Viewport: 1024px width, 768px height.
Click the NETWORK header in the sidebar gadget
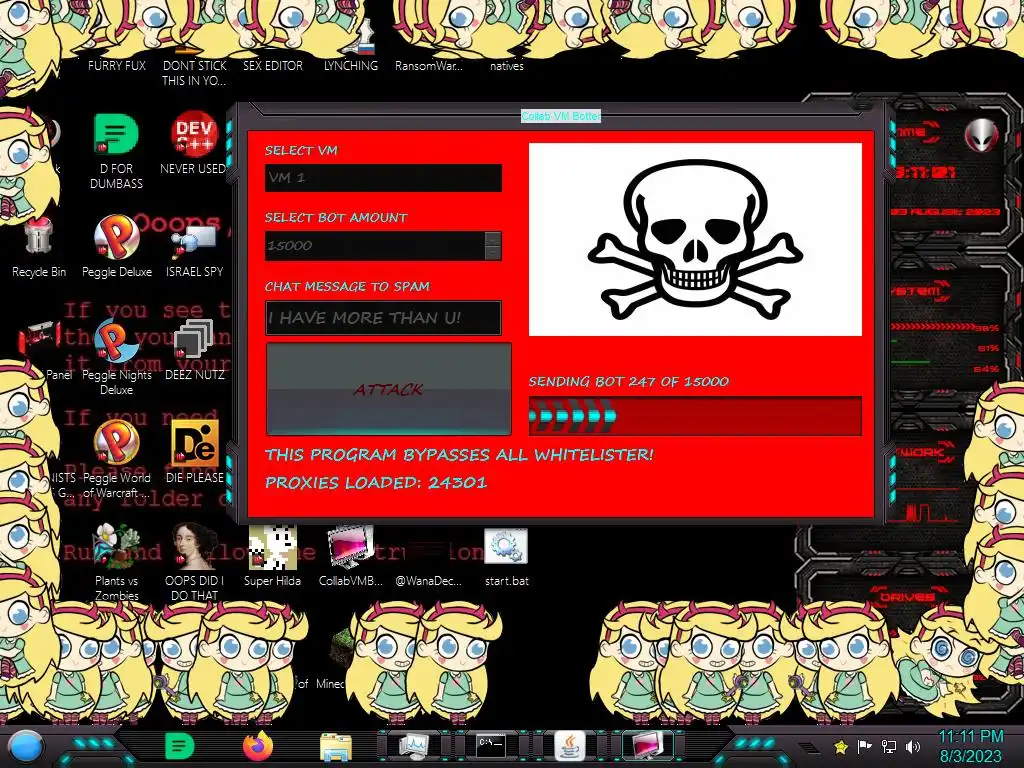921,452
